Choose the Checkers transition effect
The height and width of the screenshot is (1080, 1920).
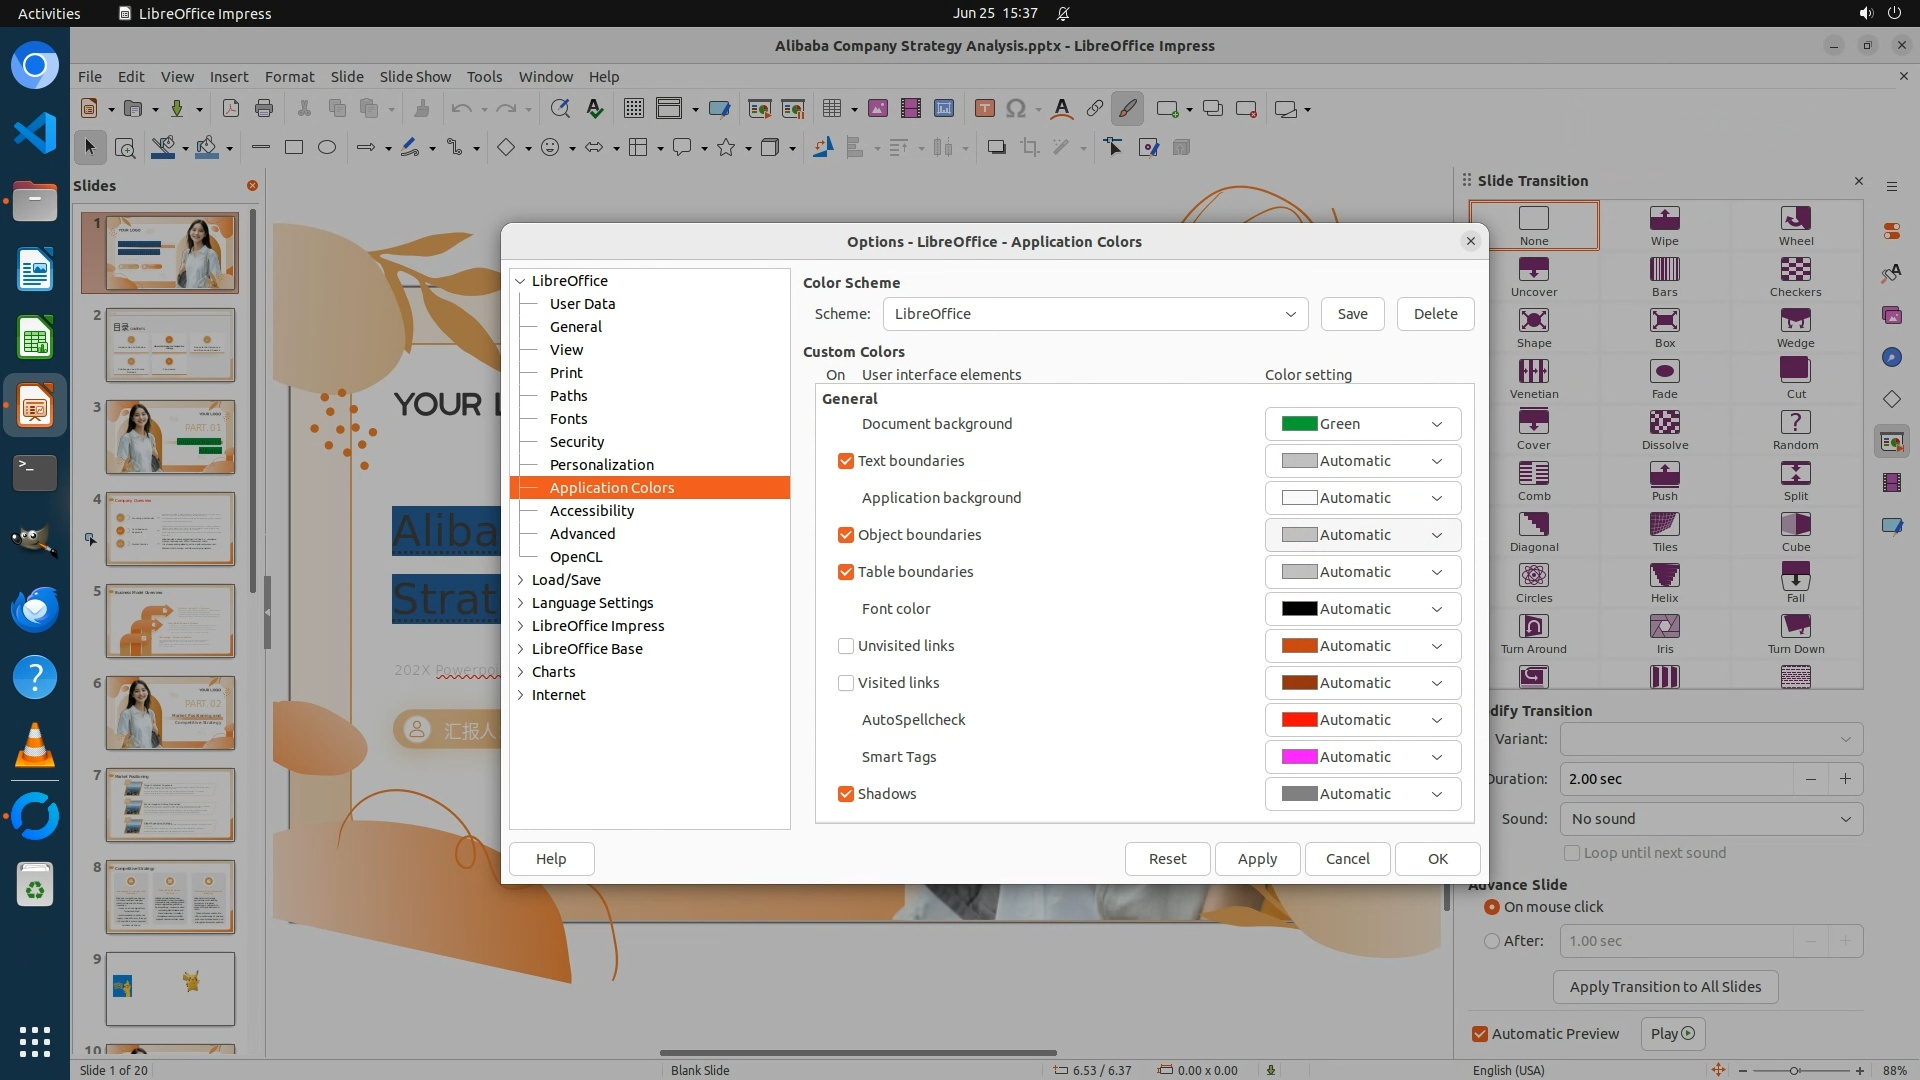pos(1795,270)
